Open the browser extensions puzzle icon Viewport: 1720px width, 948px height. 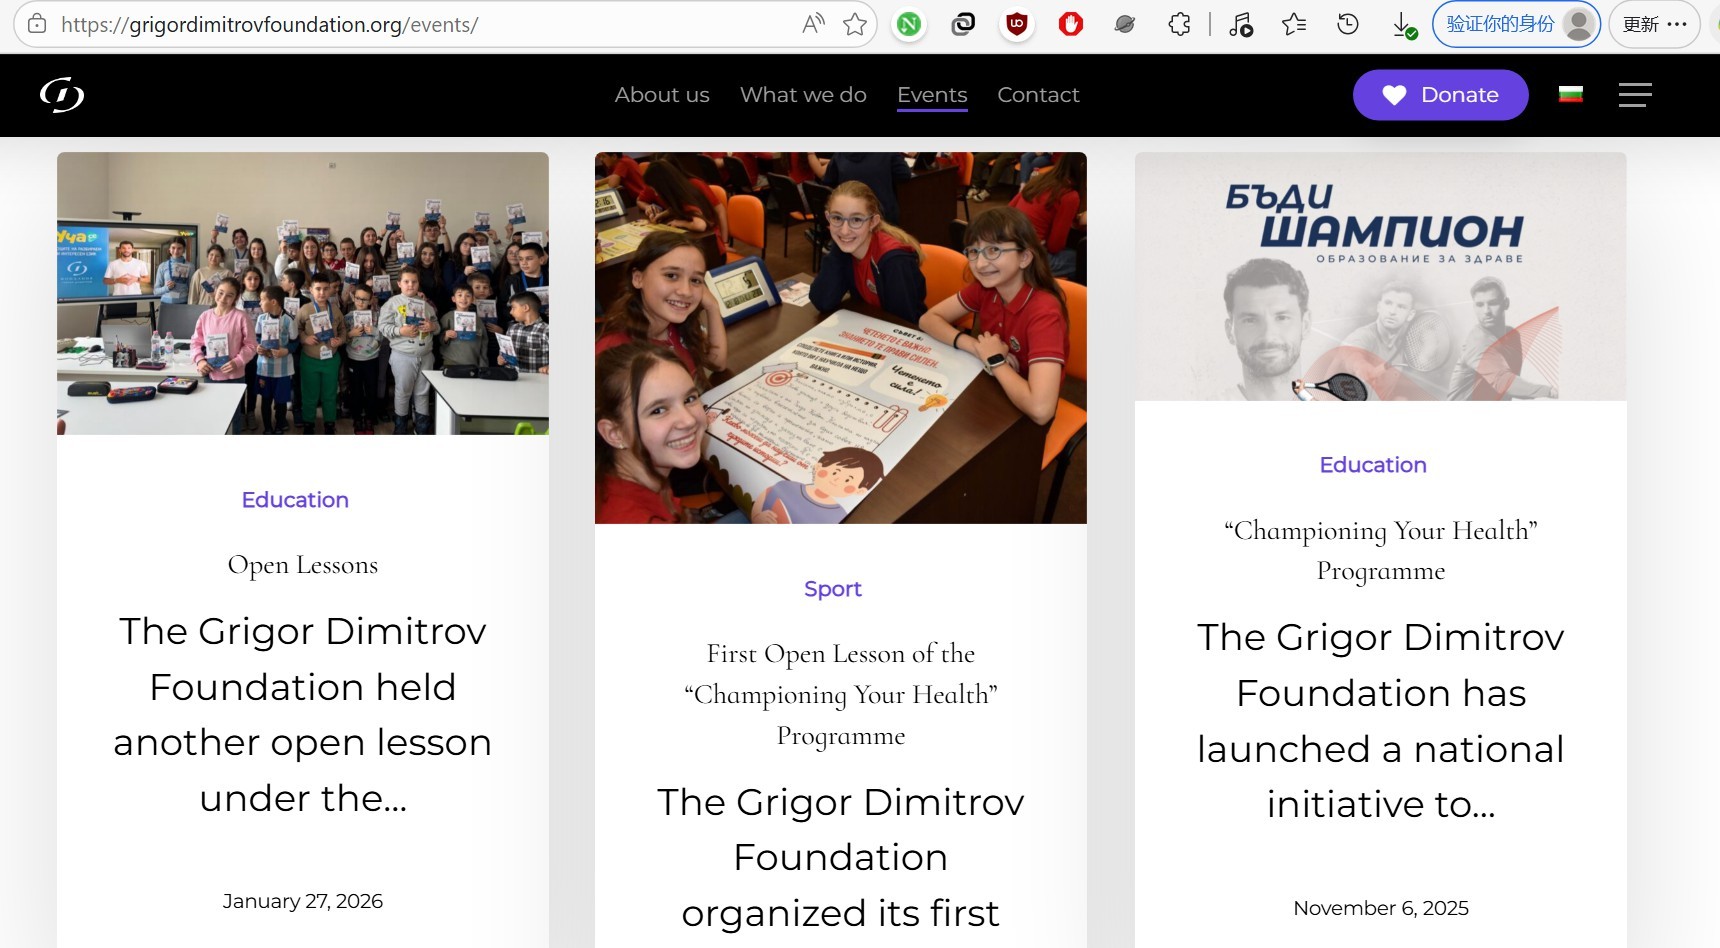coord(1180,24)
